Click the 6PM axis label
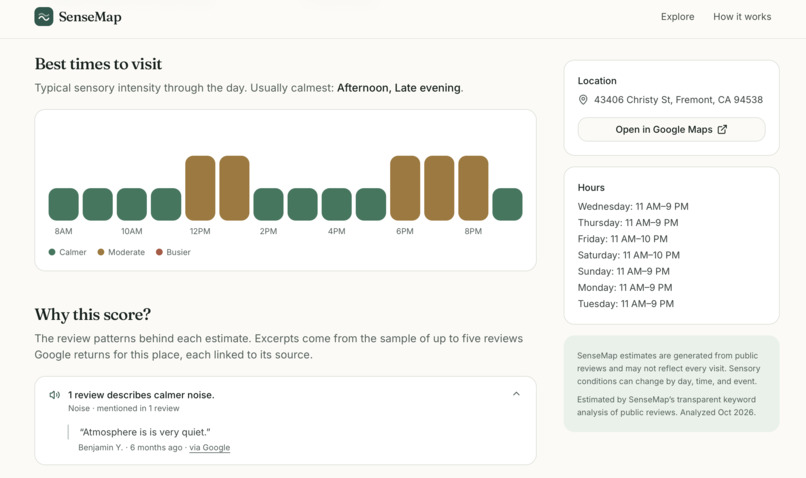This screenshot has height=478, width=806. point(405,231)
